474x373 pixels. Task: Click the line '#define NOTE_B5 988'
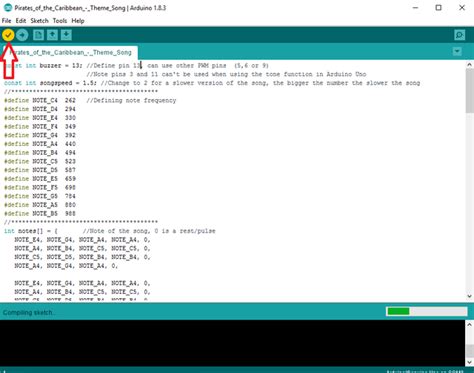[x=40, y=213]
